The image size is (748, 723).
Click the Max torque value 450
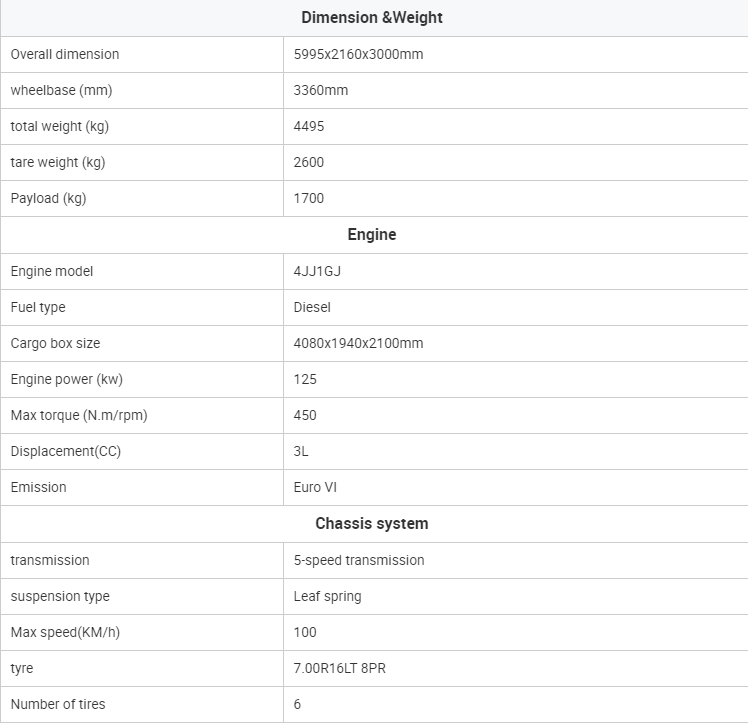(x=305, y=415)
